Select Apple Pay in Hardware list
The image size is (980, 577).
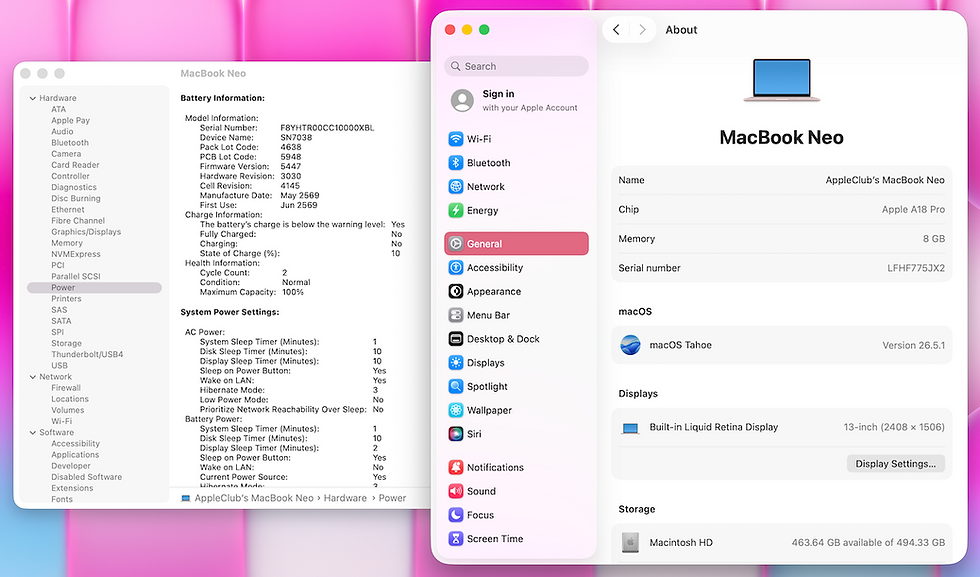pyautogui.click(x=70, y=120)
